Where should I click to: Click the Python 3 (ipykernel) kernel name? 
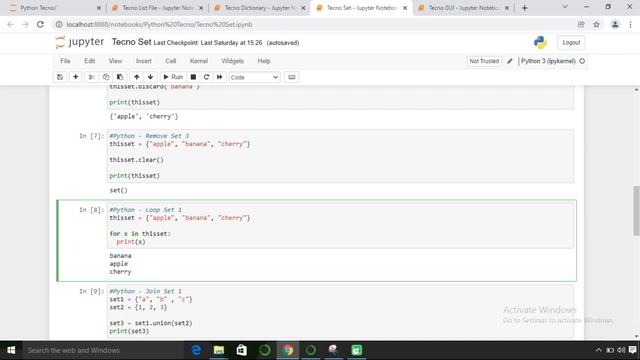(548, 61)
